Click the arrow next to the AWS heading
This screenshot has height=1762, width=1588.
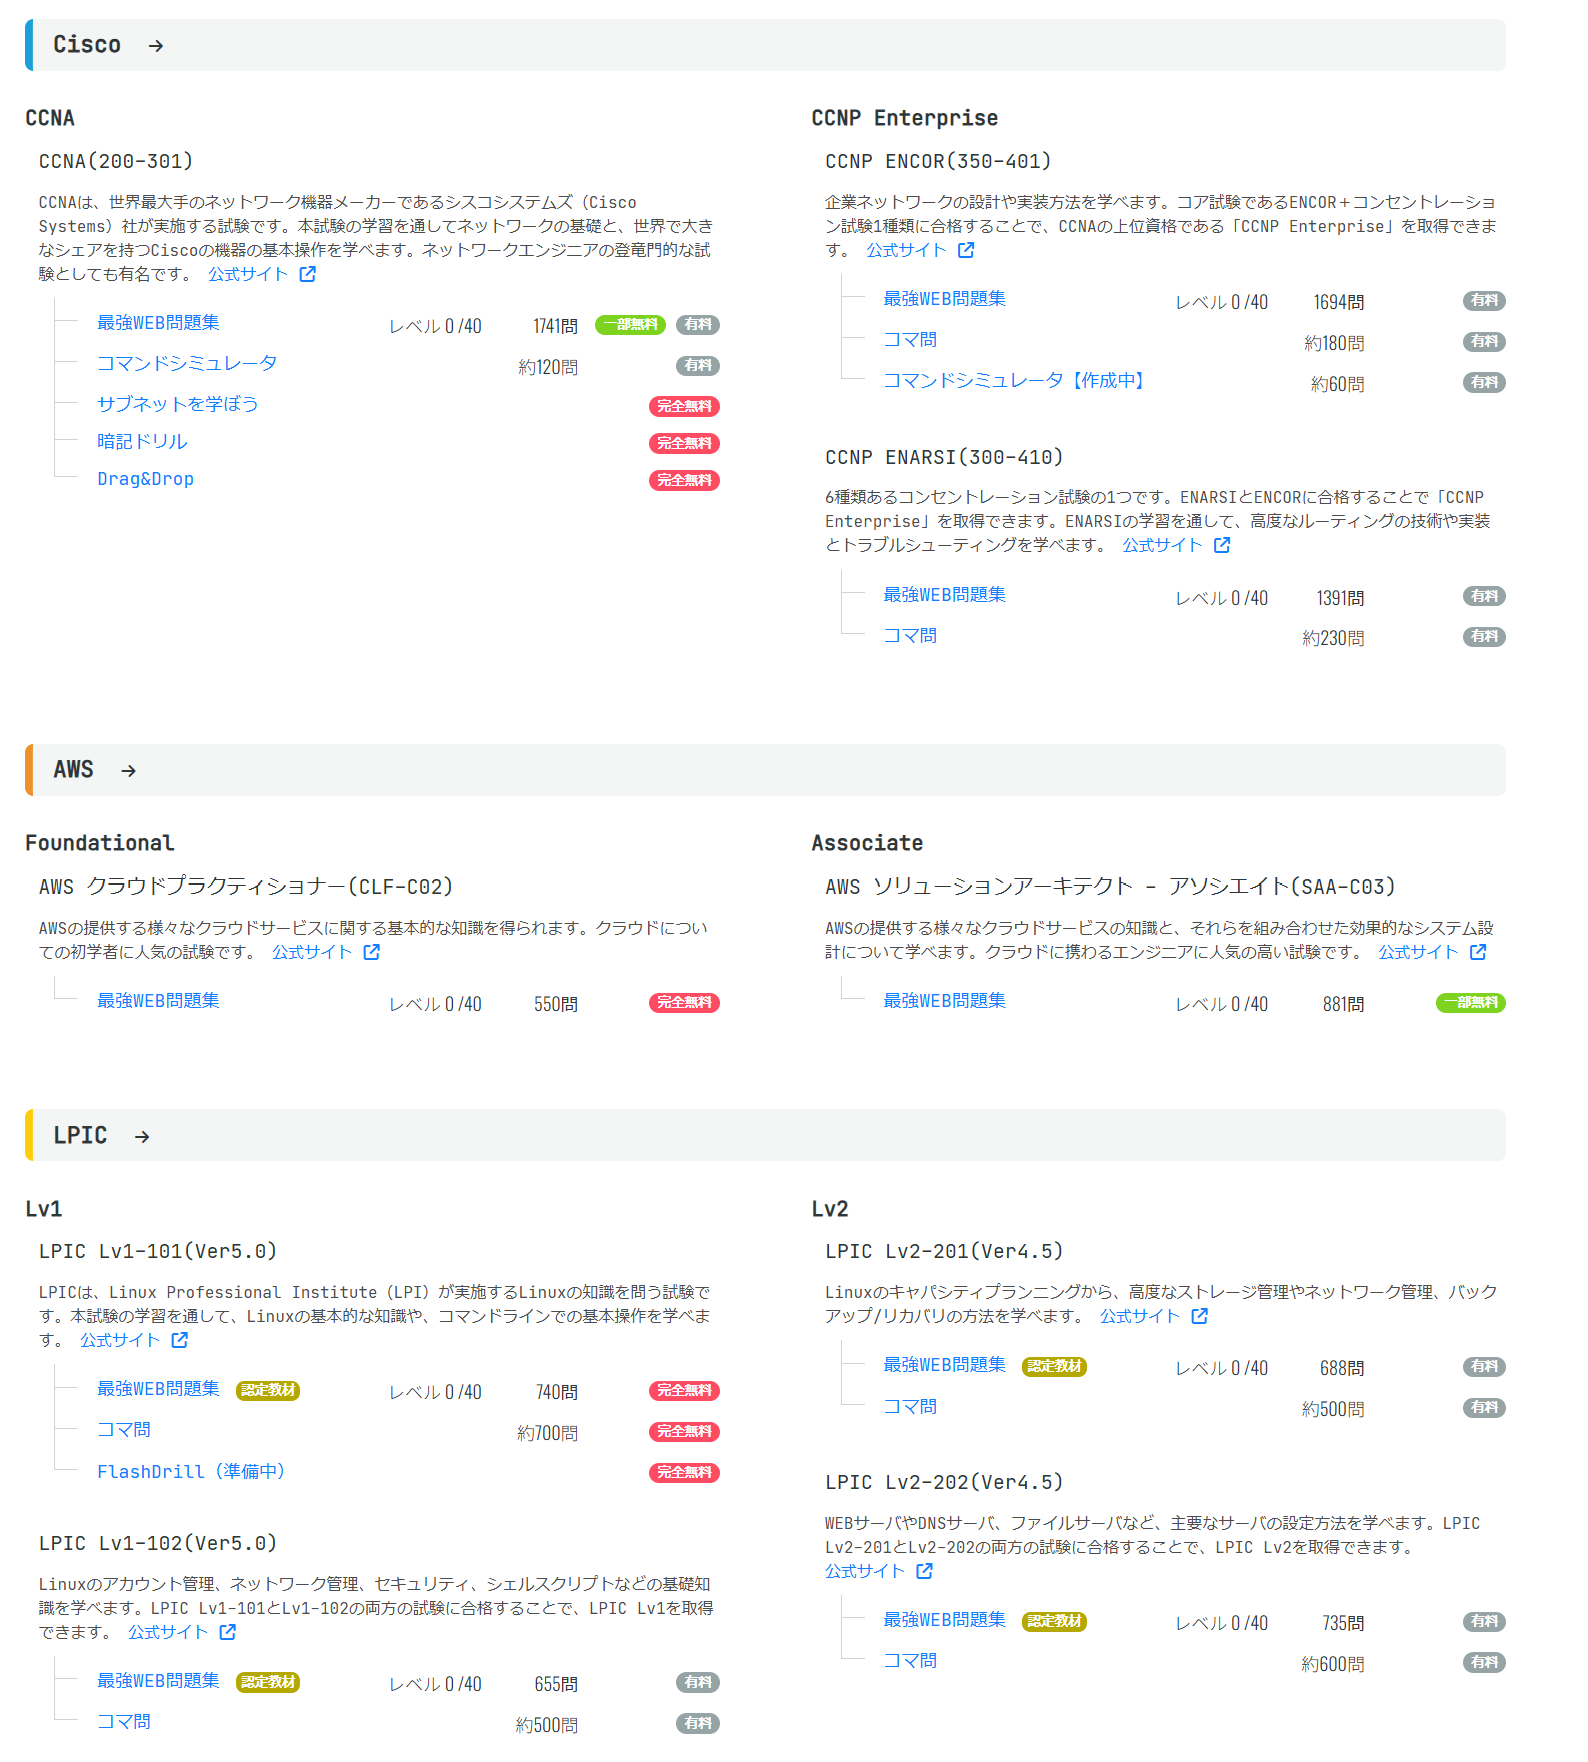(129, 771)
